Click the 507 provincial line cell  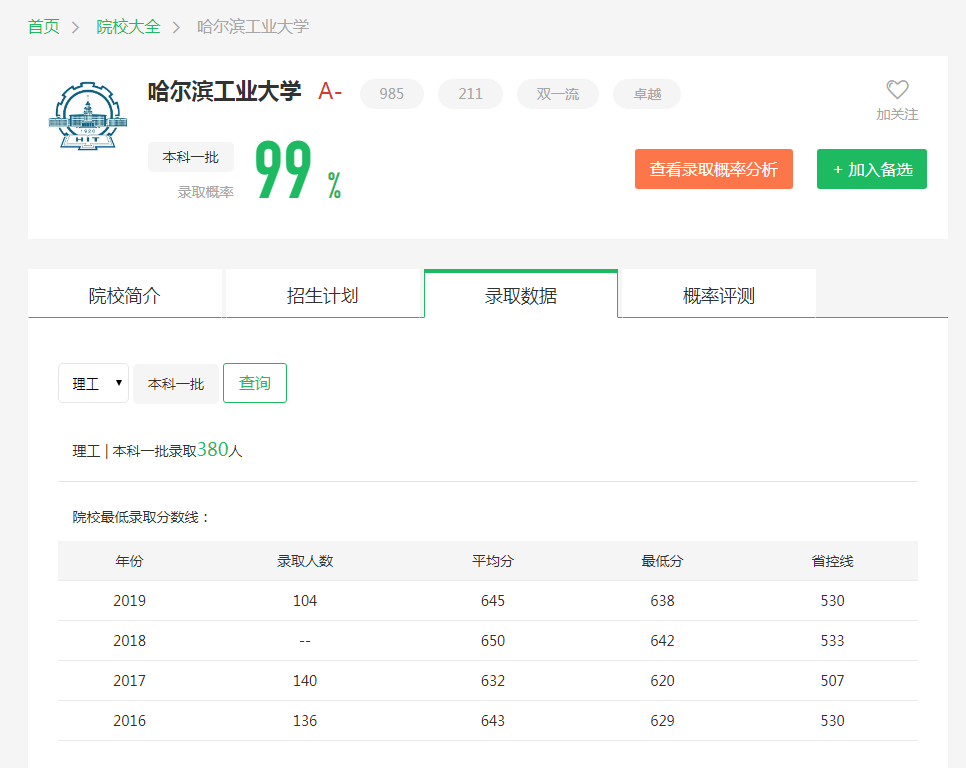point(832,681)
